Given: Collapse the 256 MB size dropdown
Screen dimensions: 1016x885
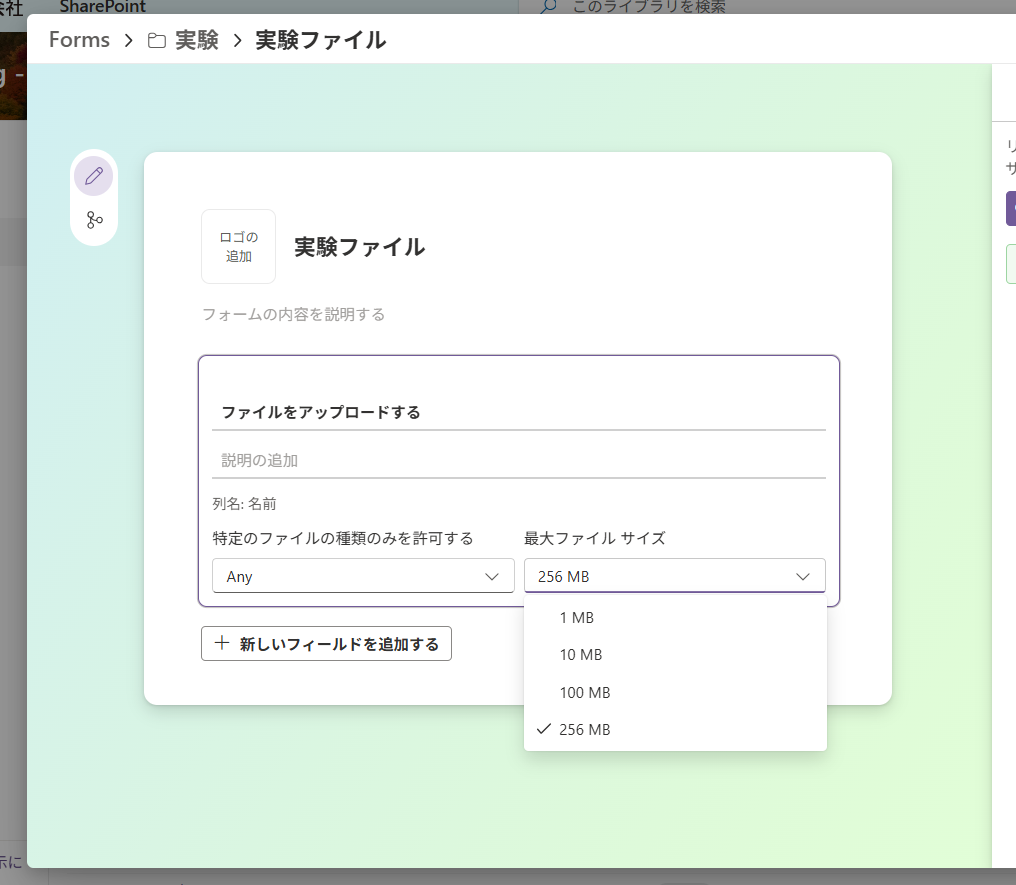Looking at the screenshot, I should [x=674, y=576].
